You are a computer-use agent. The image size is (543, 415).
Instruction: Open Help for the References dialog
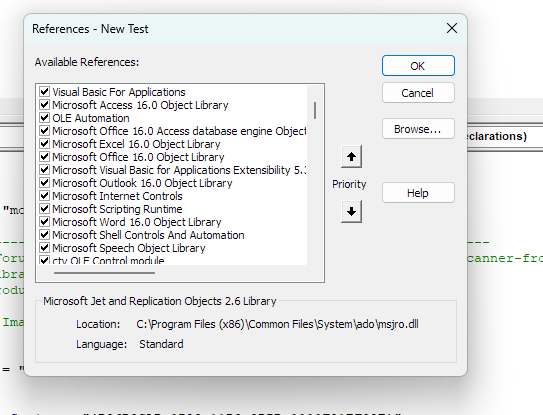[418, 193]
